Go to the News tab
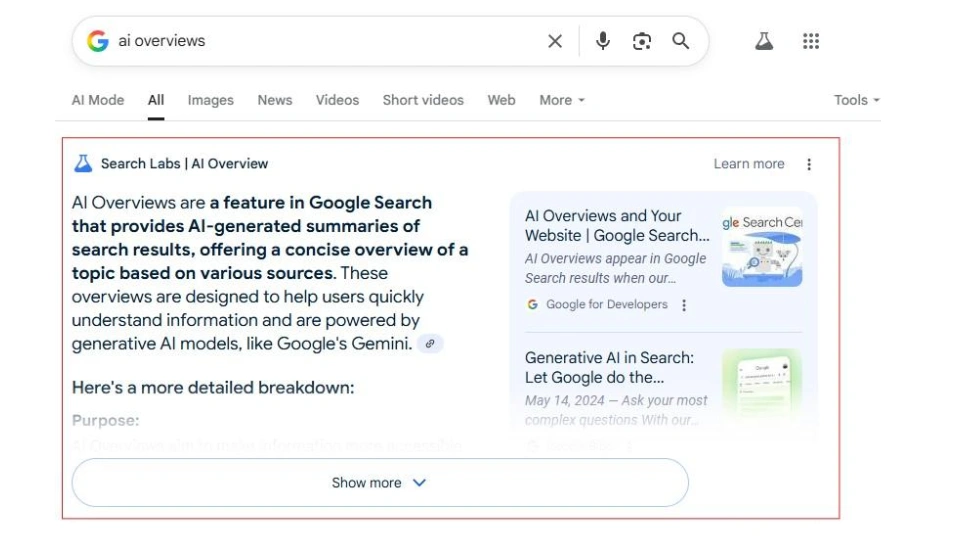964x538 pixels. (275, 100)
